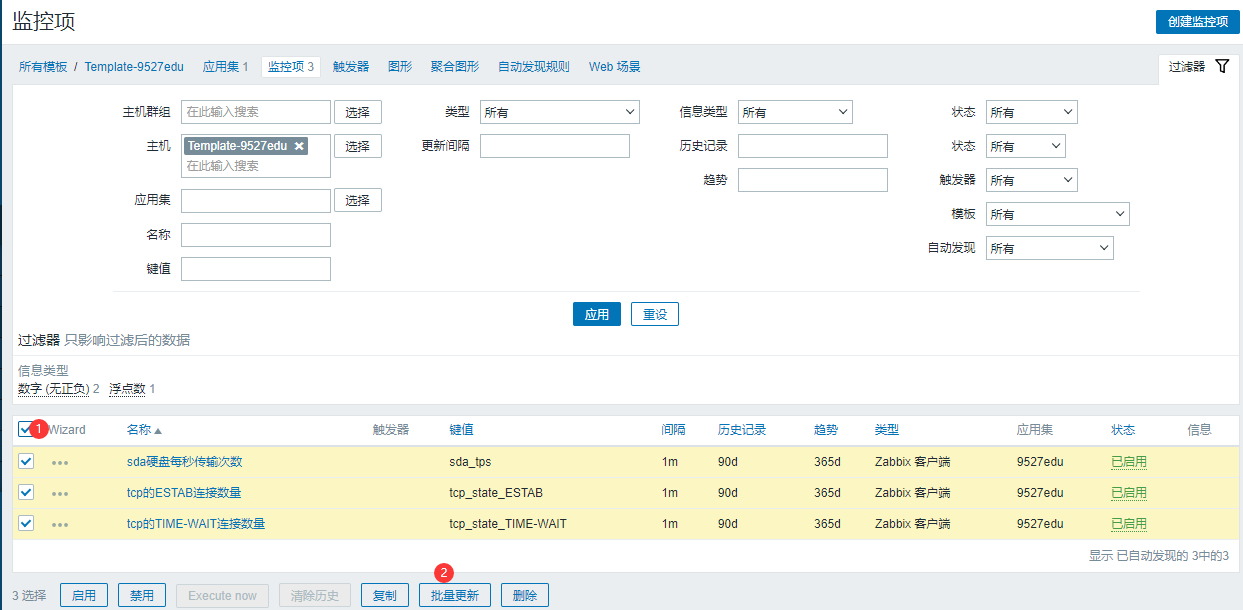Open the 类型 dropdown
1243x610 pixels.
coord(560,112)
